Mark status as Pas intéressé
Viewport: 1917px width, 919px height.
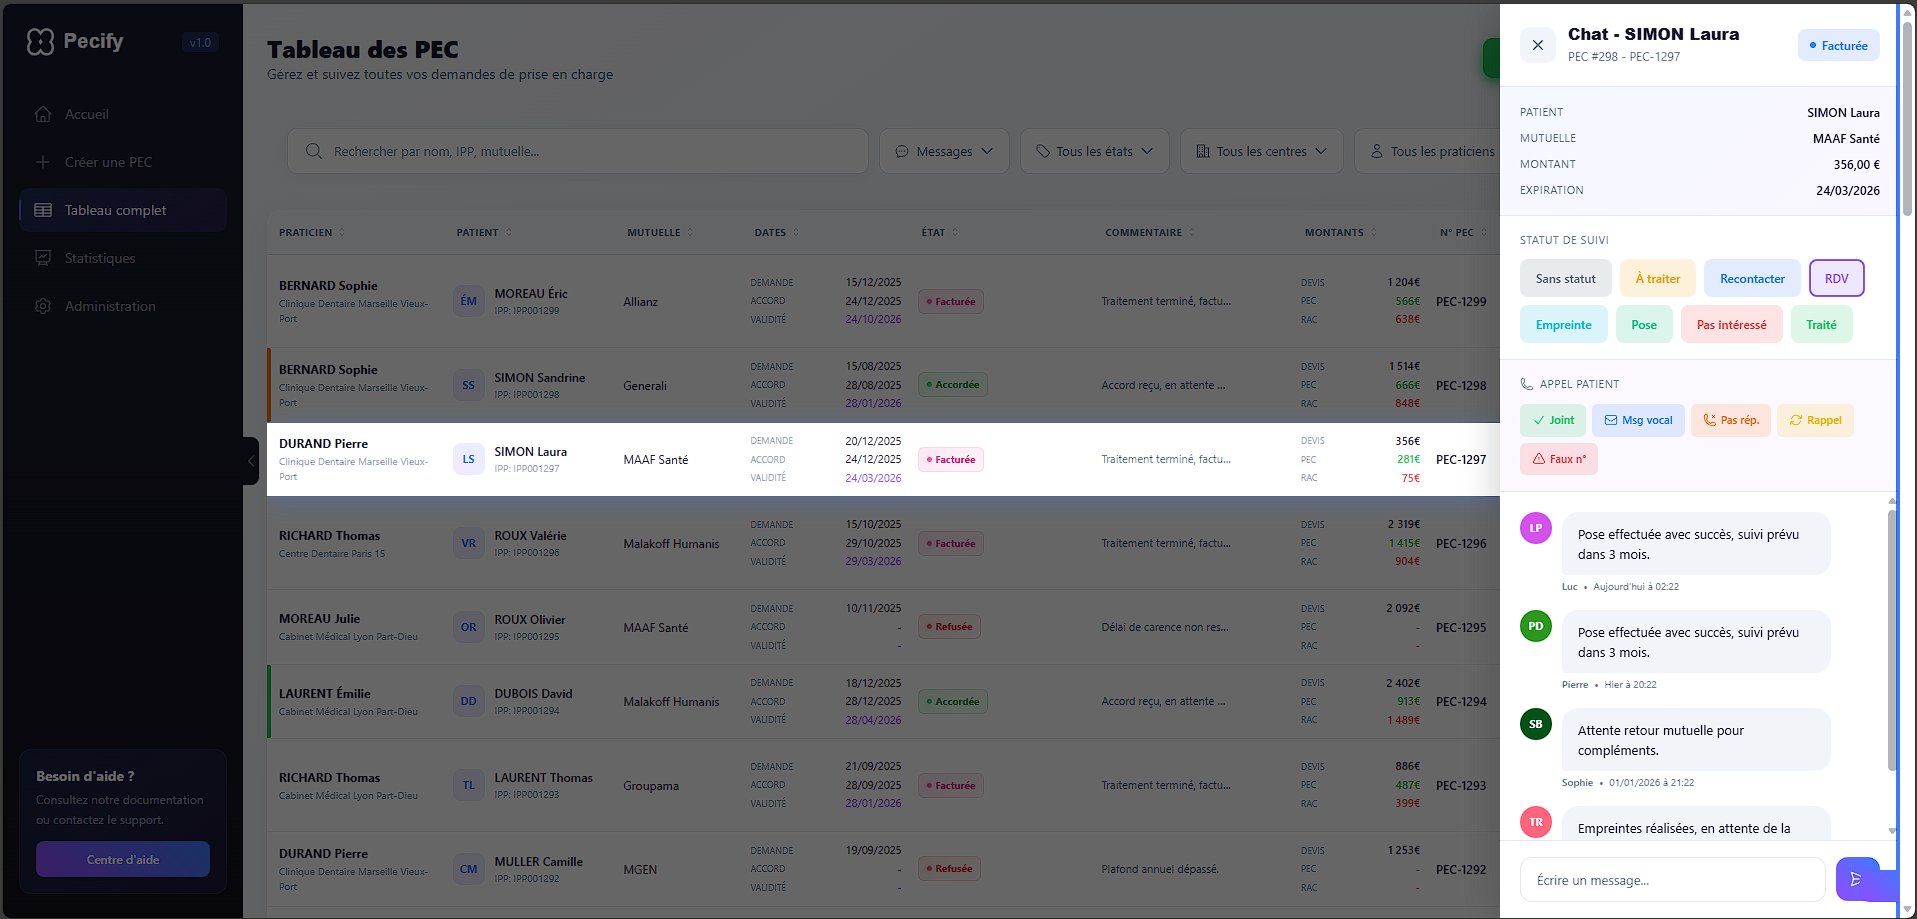coord(1731,324)
